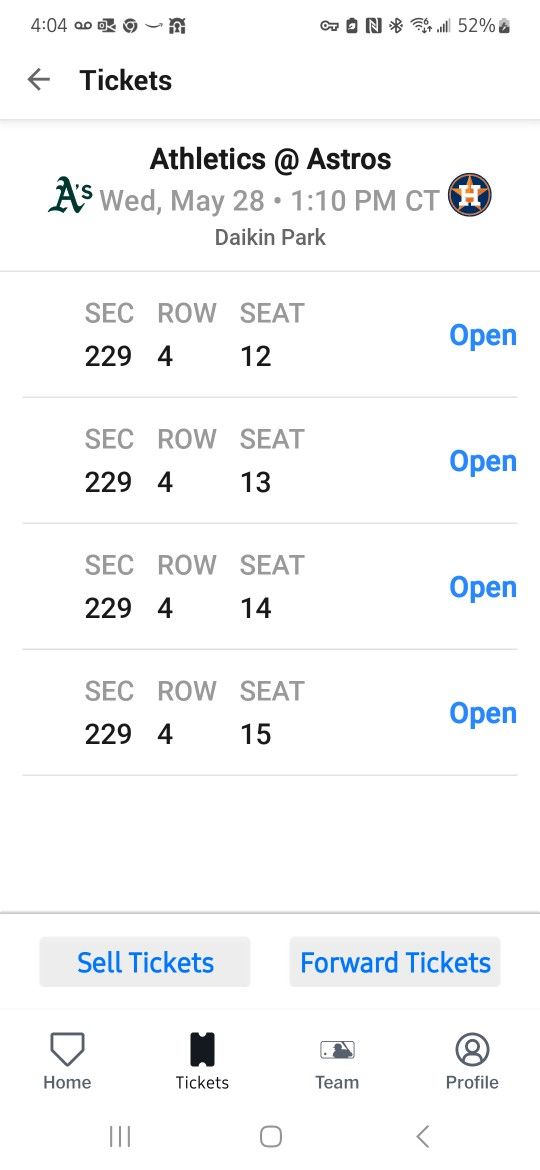This screenshot has width=540, height=1170.
Task: Tap Android recent apps button
Action: click(x=119, y=1136)
